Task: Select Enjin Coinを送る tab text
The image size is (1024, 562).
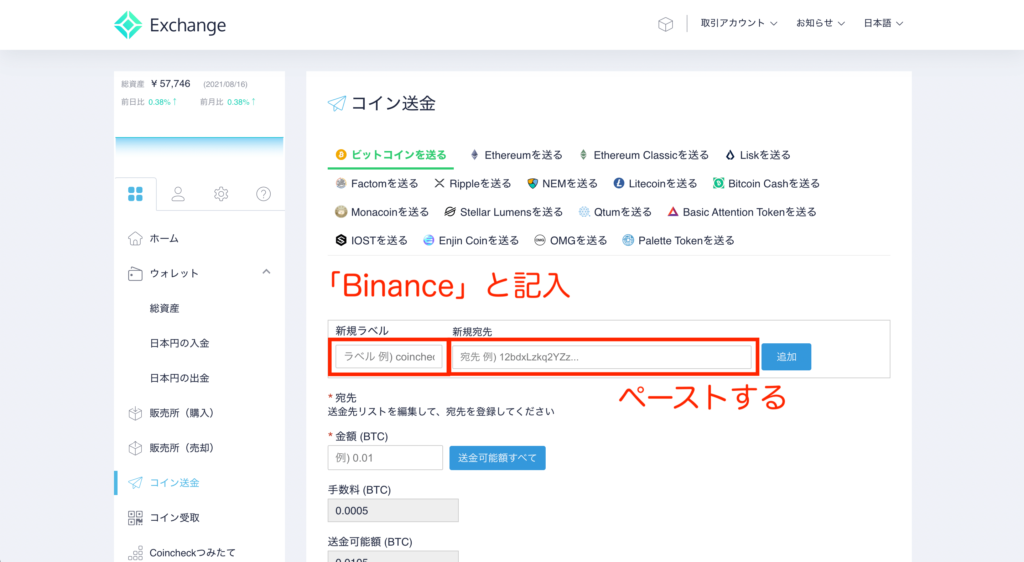Action: click(479, 241)
